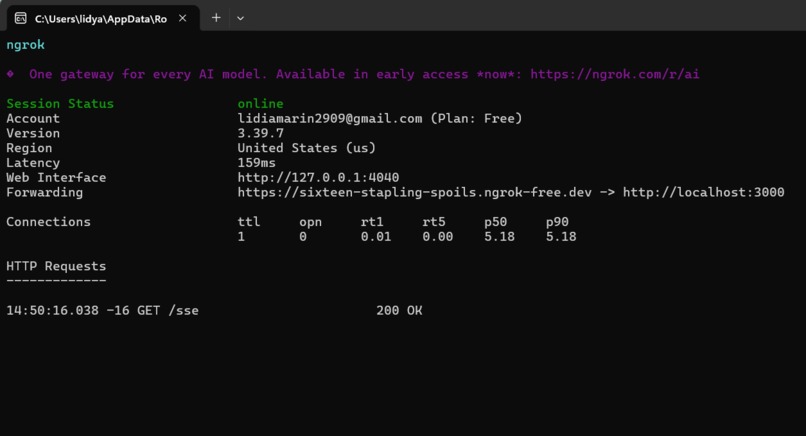806x436 pixels.
Task: Click the region value United States (us)
Action: 306,148
